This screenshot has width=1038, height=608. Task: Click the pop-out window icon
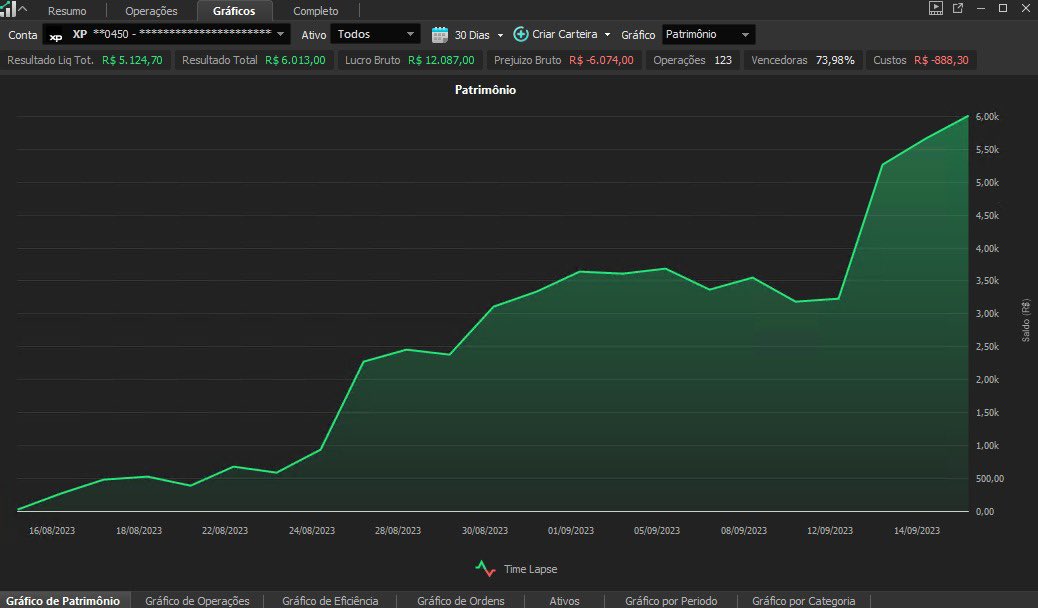pos(958,8)
